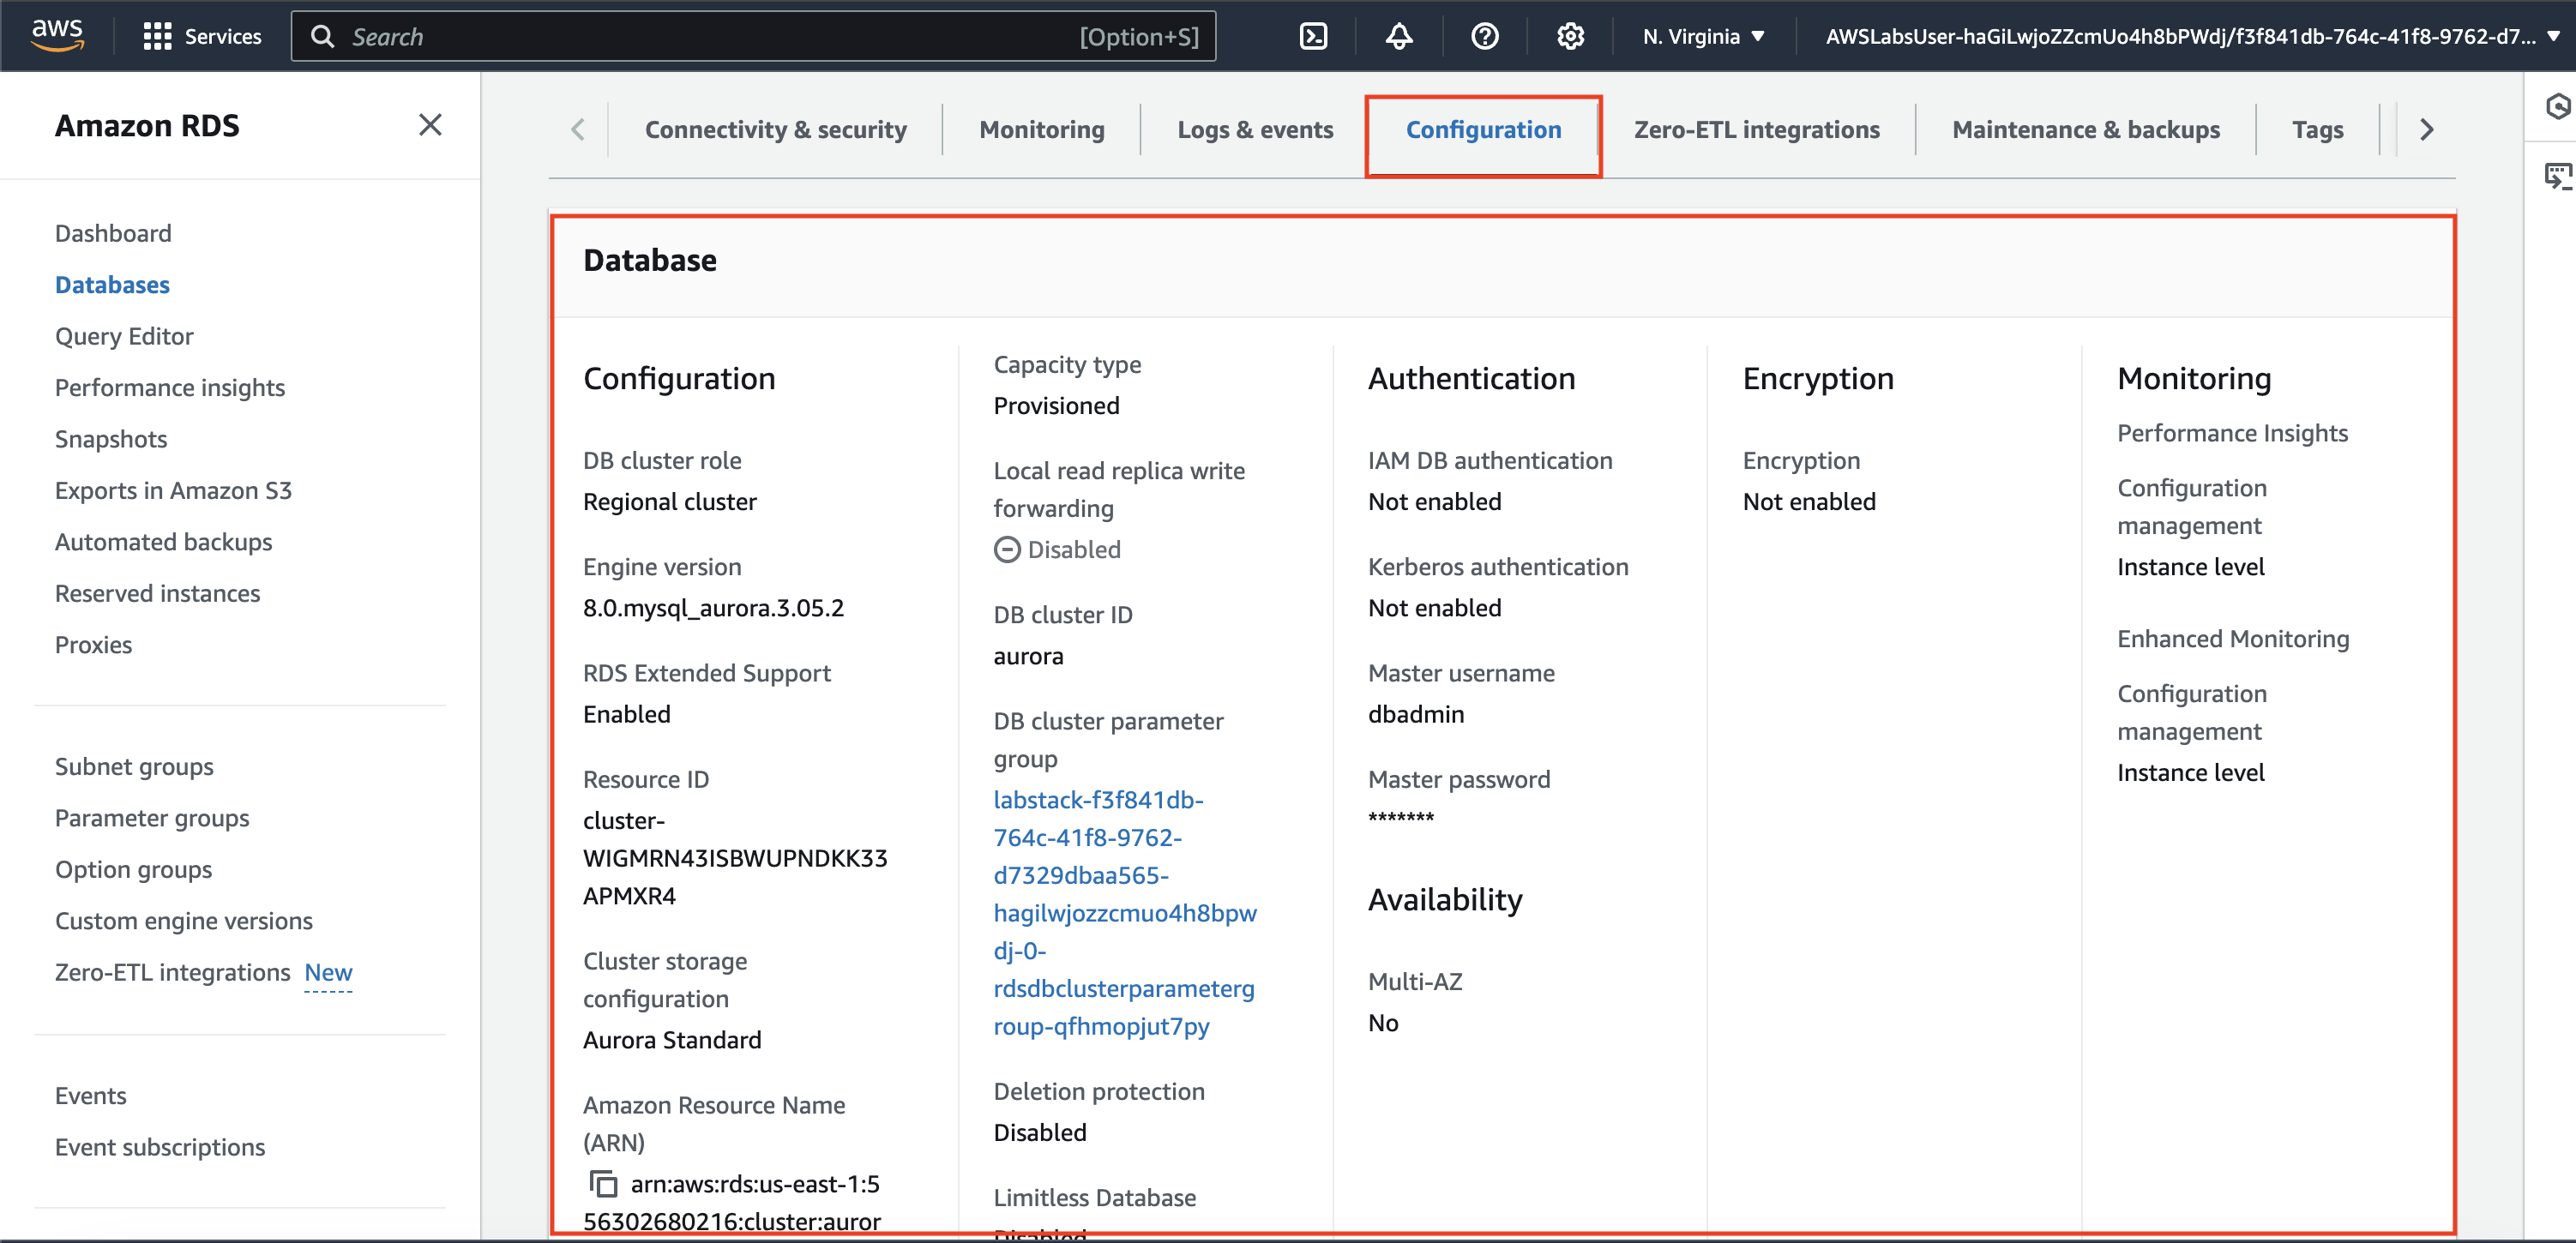Viewport: 2576px width, 1243px height.
Task: Open Custom engine versions in the sidebar
Action: click(183, 921)
